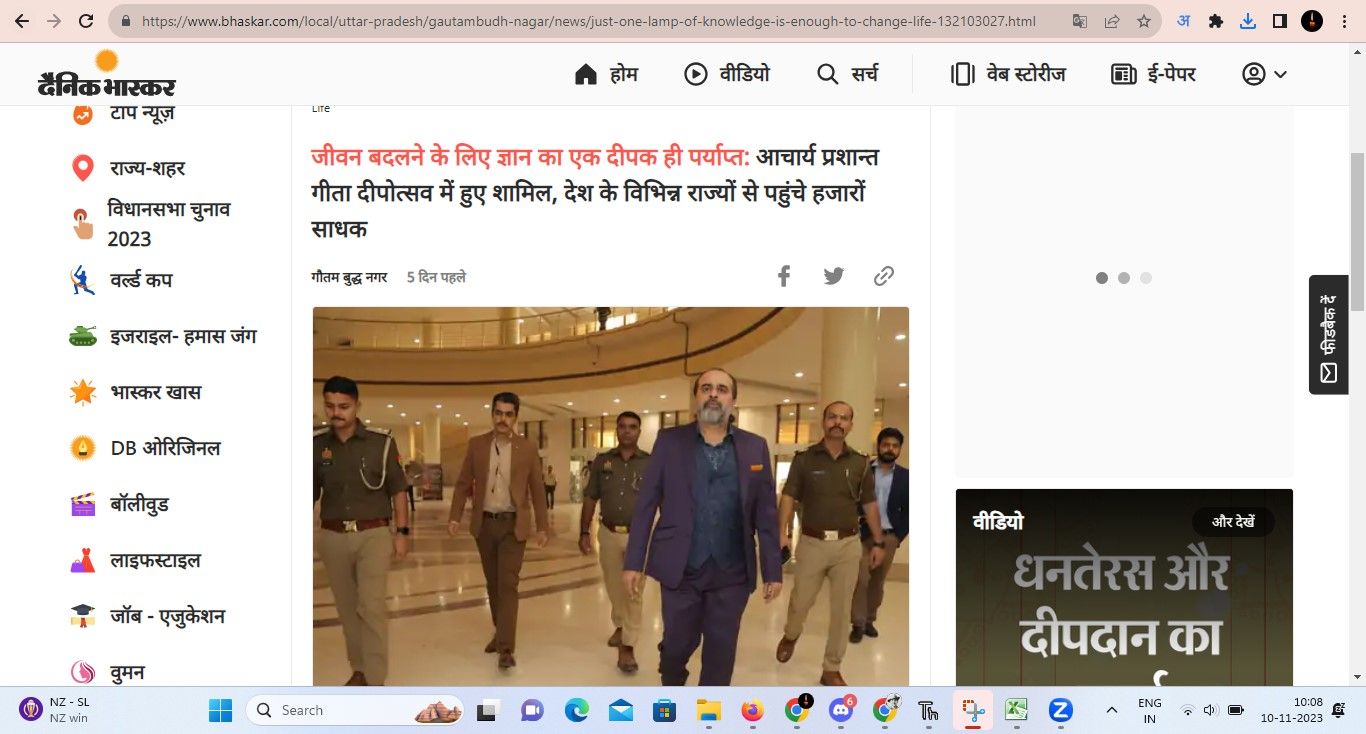Open the फीडबैक दें side tab

(x=1328, y=335)
